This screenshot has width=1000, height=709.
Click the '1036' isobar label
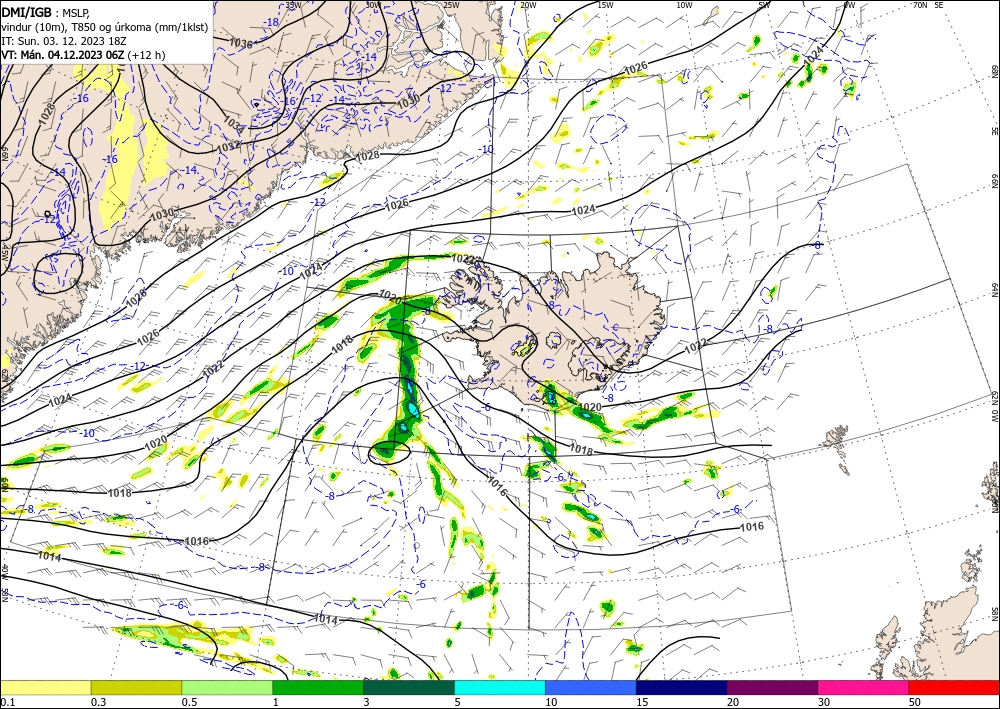[x=240, y=43]
